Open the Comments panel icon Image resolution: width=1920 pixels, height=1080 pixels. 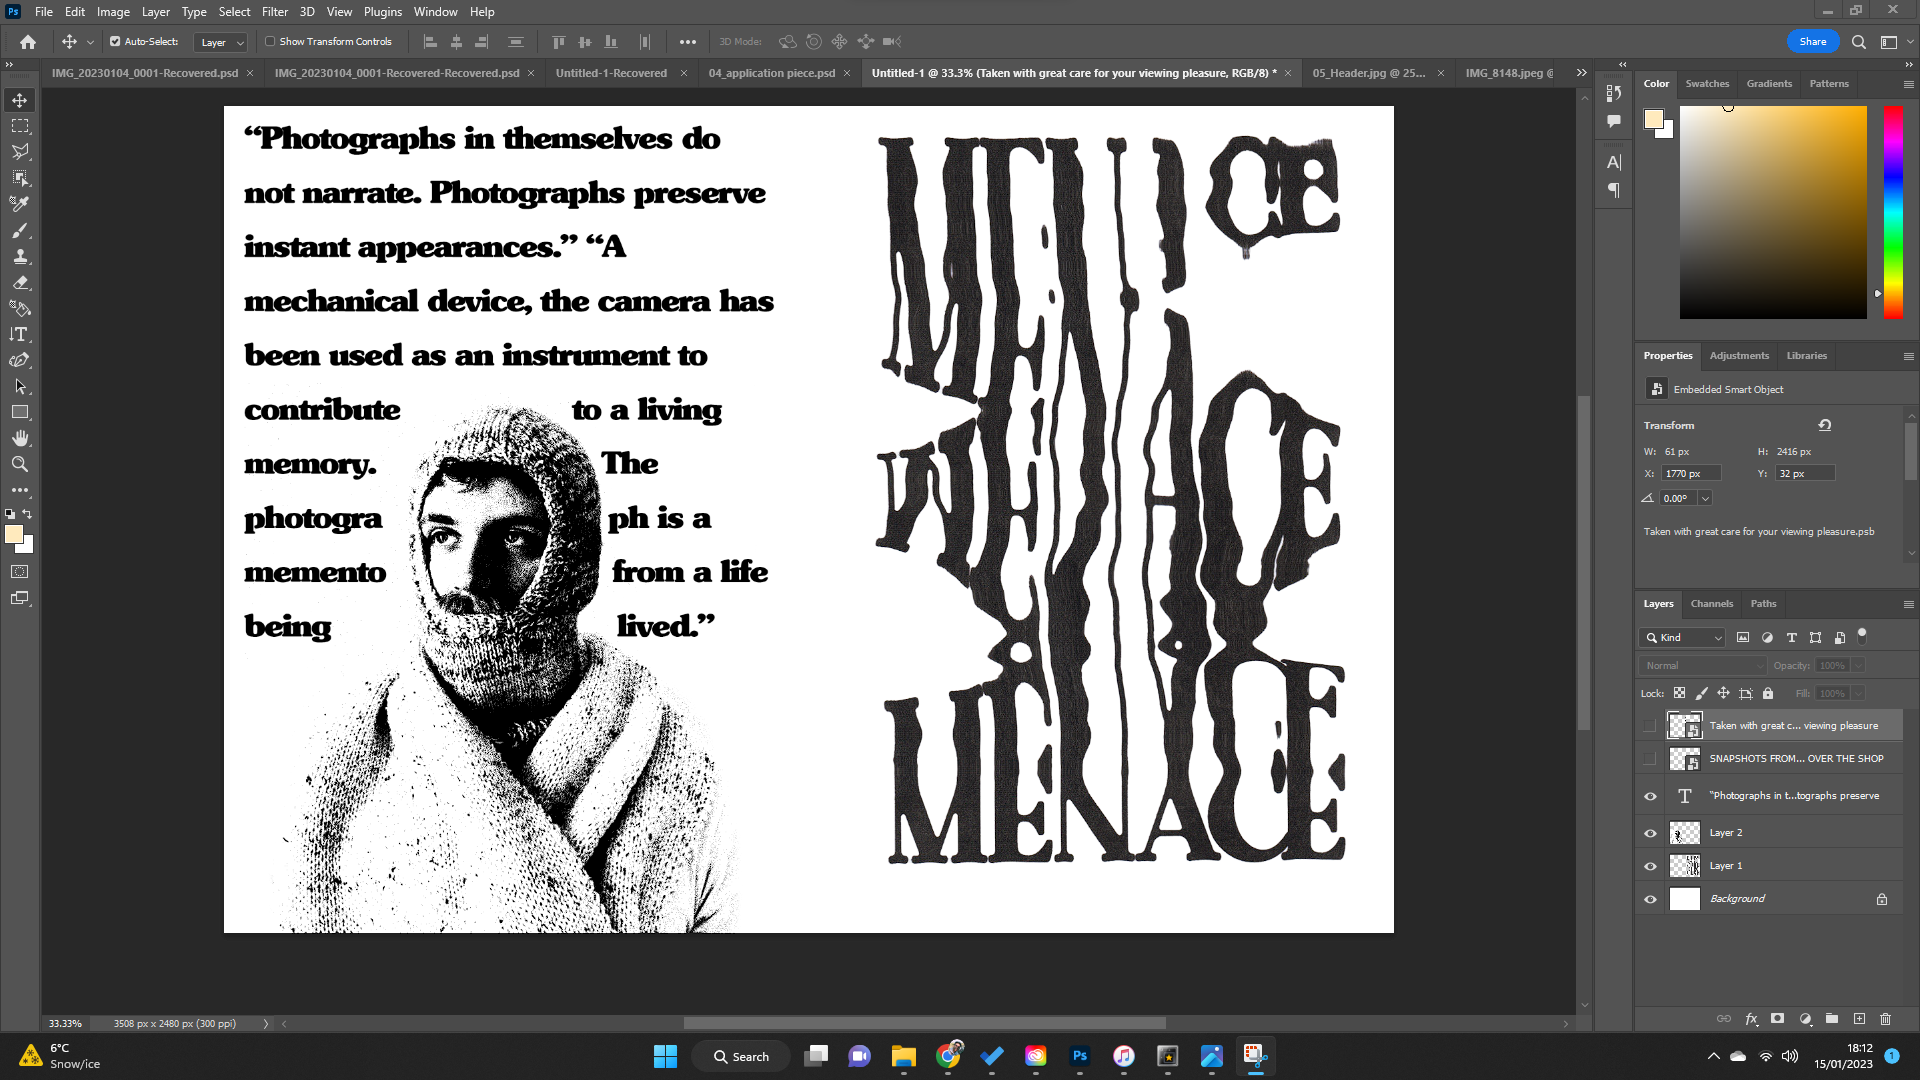(1612, 120)
